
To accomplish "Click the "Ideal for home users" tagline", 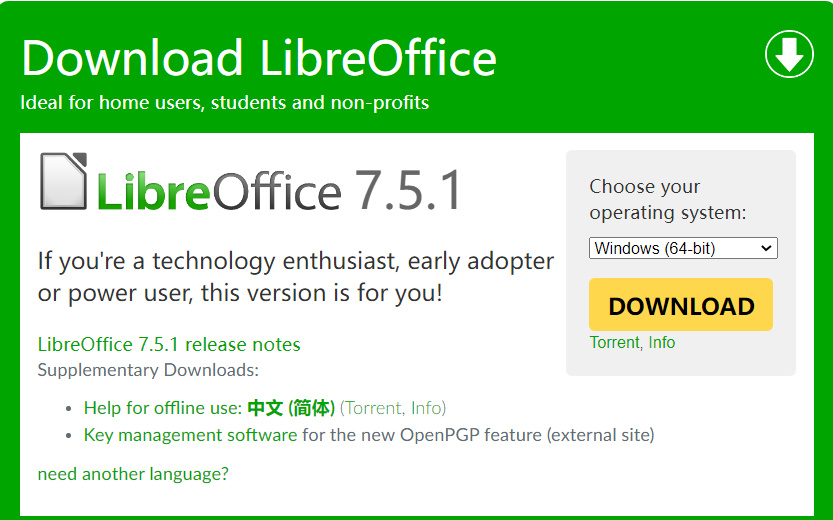I will tap(224, 103).
